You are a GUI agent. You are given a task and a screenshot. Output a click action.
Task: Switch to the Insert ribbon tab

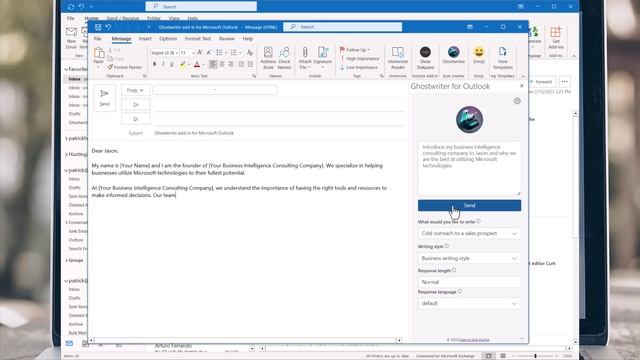(145, 39)
